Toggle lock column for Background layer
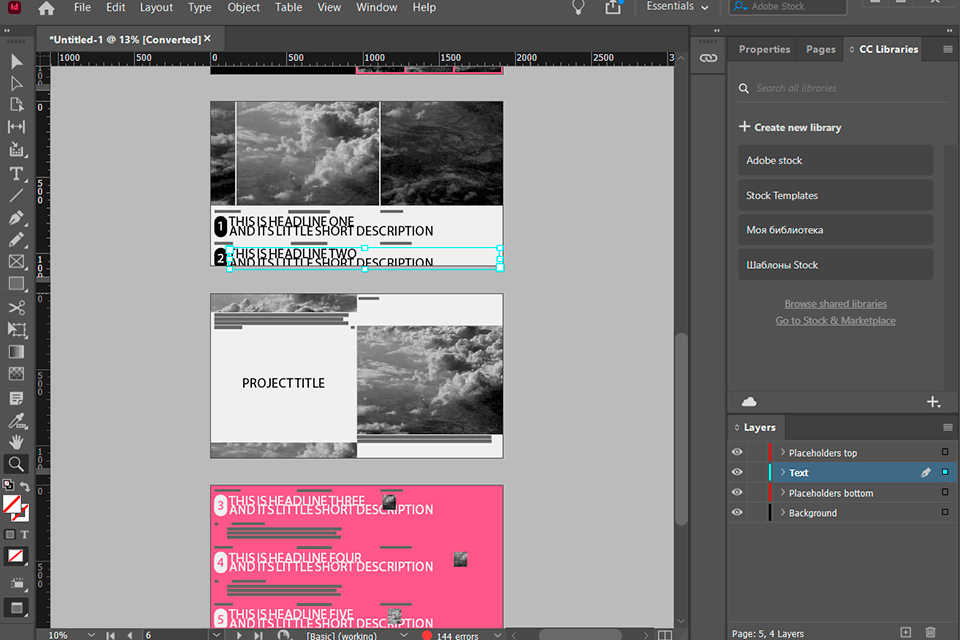 click(757, 513)
